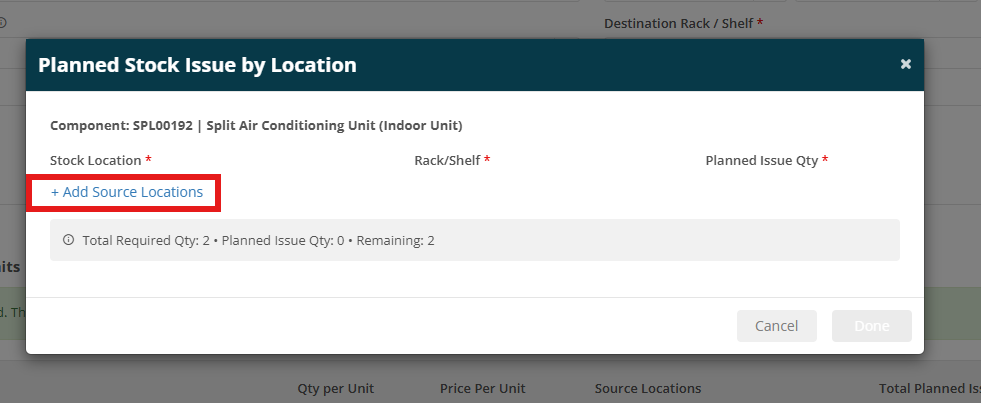Click Source Locations column header behind dialog

coord(648,389)
